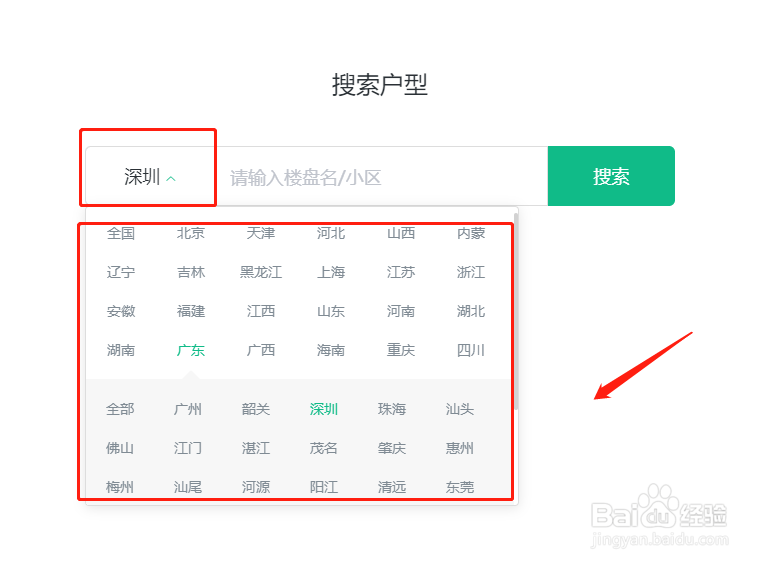Pick 河南 province
The height and width of the screenshot is (566, 771).
(401, 311)
